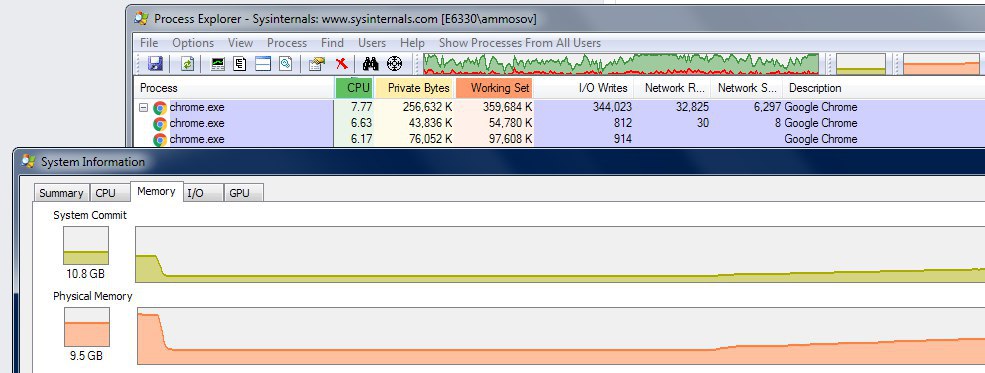Click the 6,297 network send value

[767, 107]
